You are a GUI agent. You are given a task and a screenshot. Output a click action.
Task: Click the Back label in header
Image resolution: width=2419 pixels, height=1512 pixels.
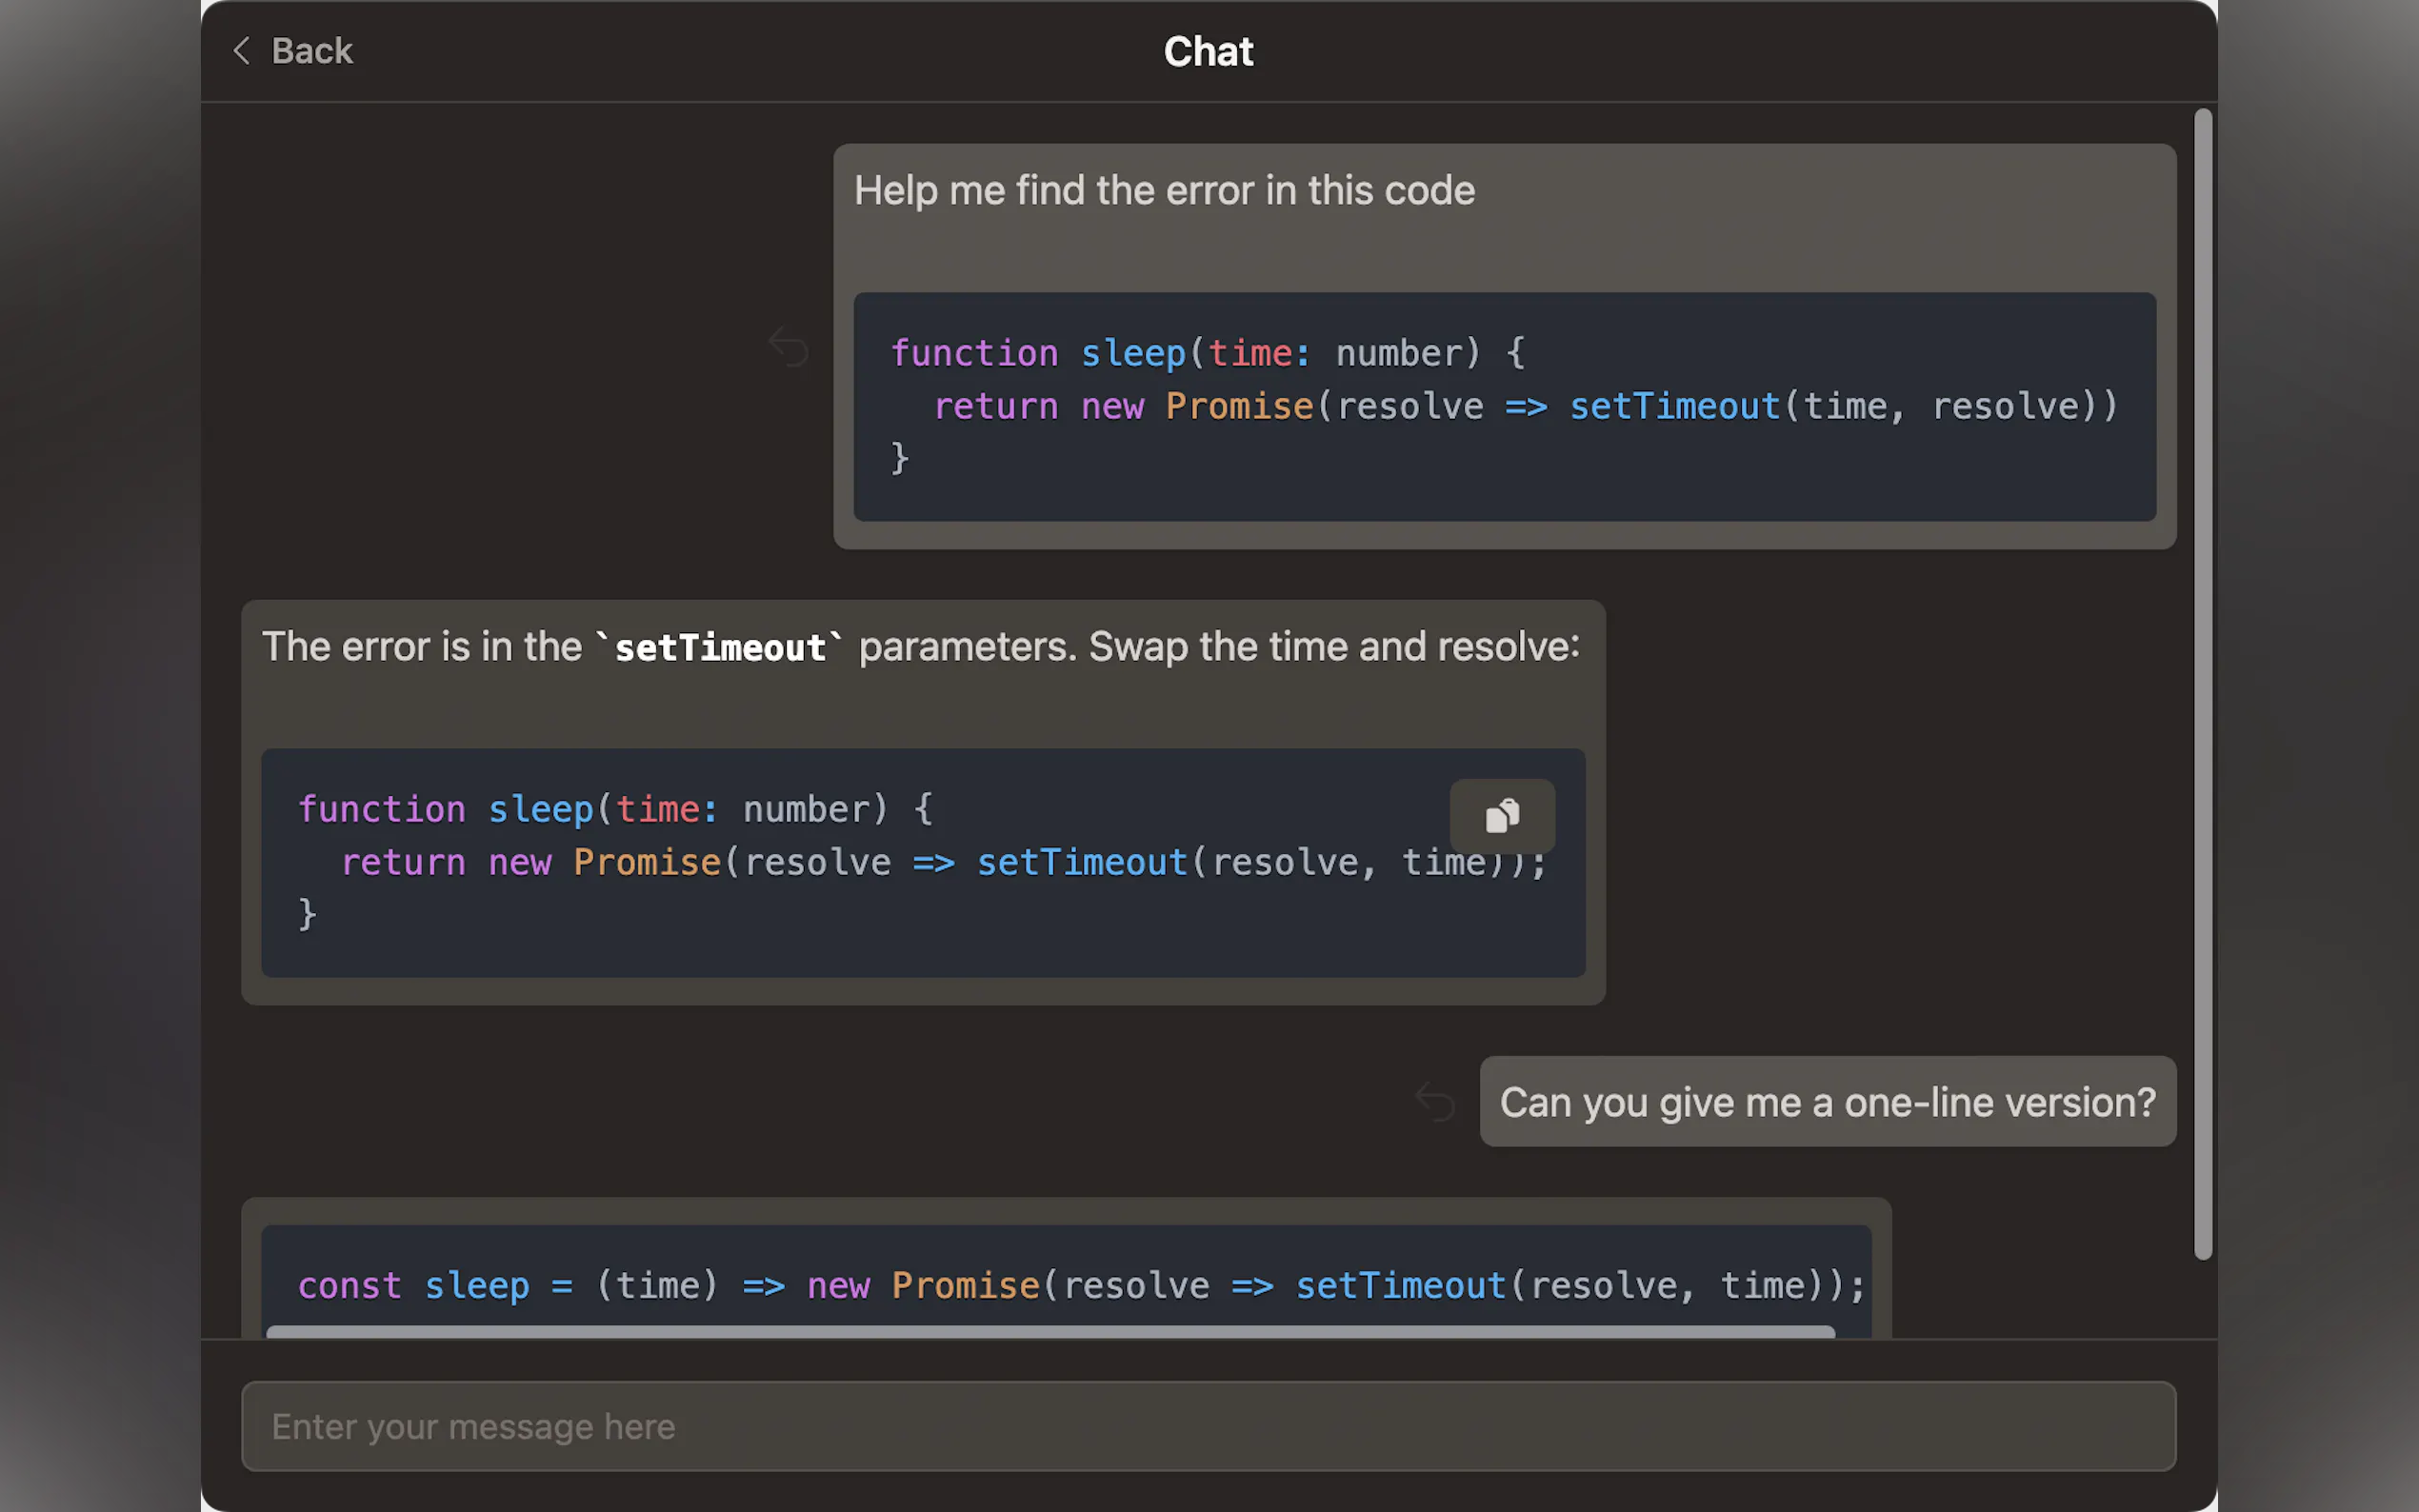coord(311,51)
